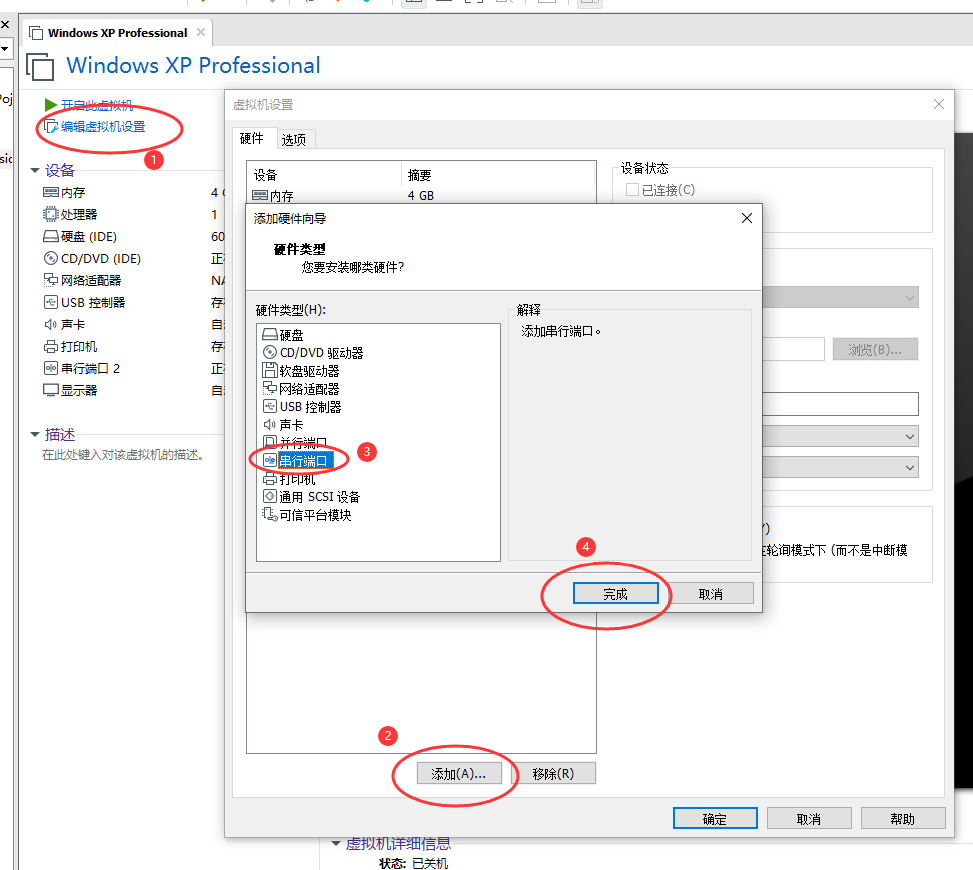Click 完成 to finish the wizard
973x870 pixels.
click(x=616, y=594)
